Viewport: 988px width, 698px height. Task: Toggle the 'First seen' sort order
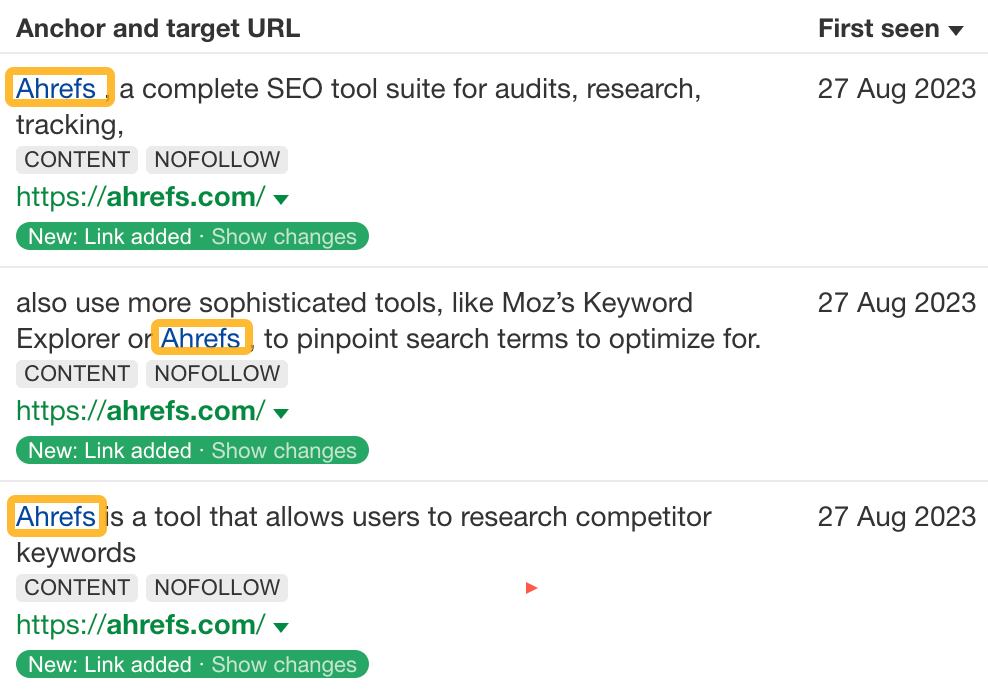954,29
